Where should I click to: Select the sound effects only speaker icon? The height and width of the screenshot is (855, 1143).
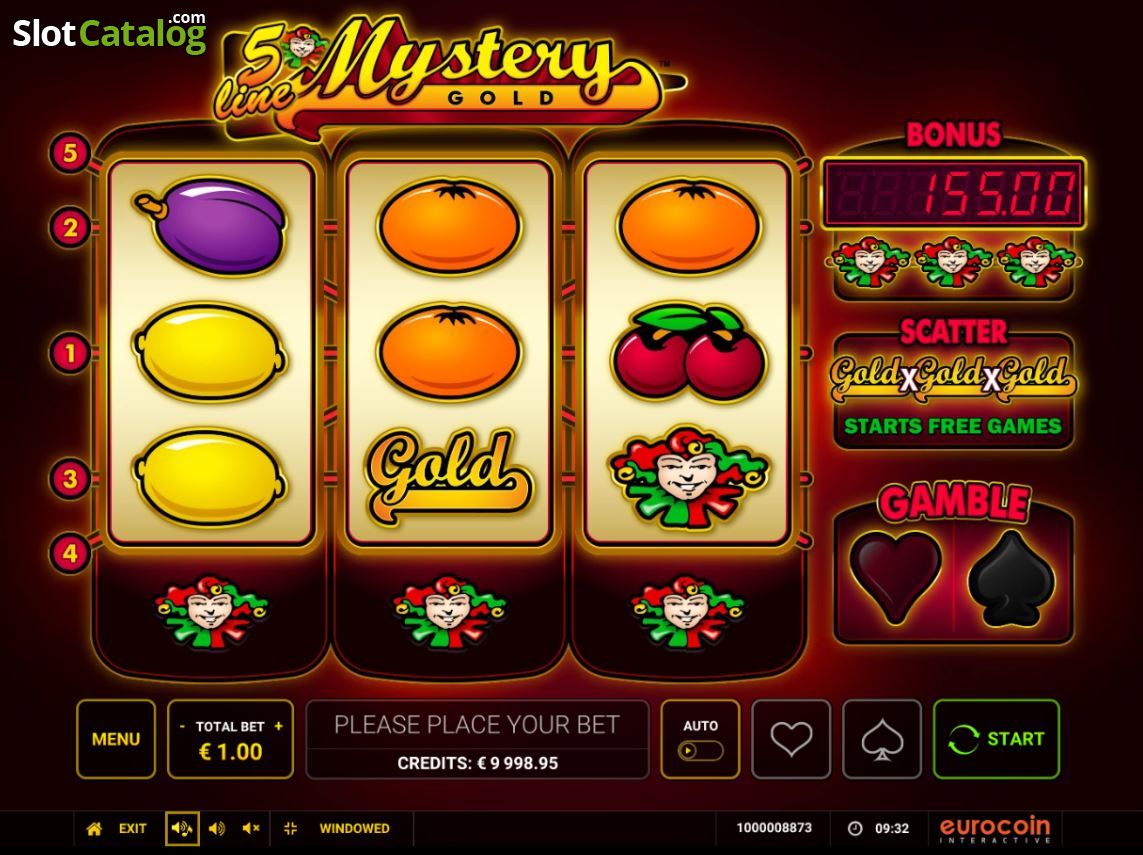(x=216, y=829)
